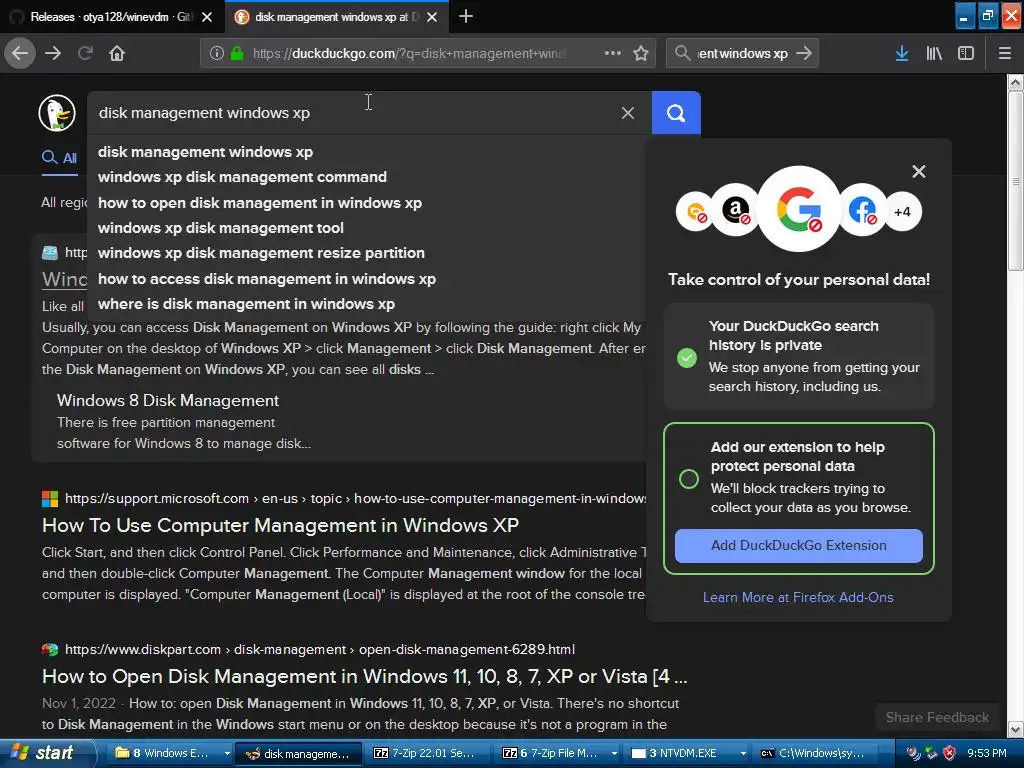Expand the 7-Zip File Manager group arrow
The height and width of the screenshot is (768, 1024).
tap(614, 753)
